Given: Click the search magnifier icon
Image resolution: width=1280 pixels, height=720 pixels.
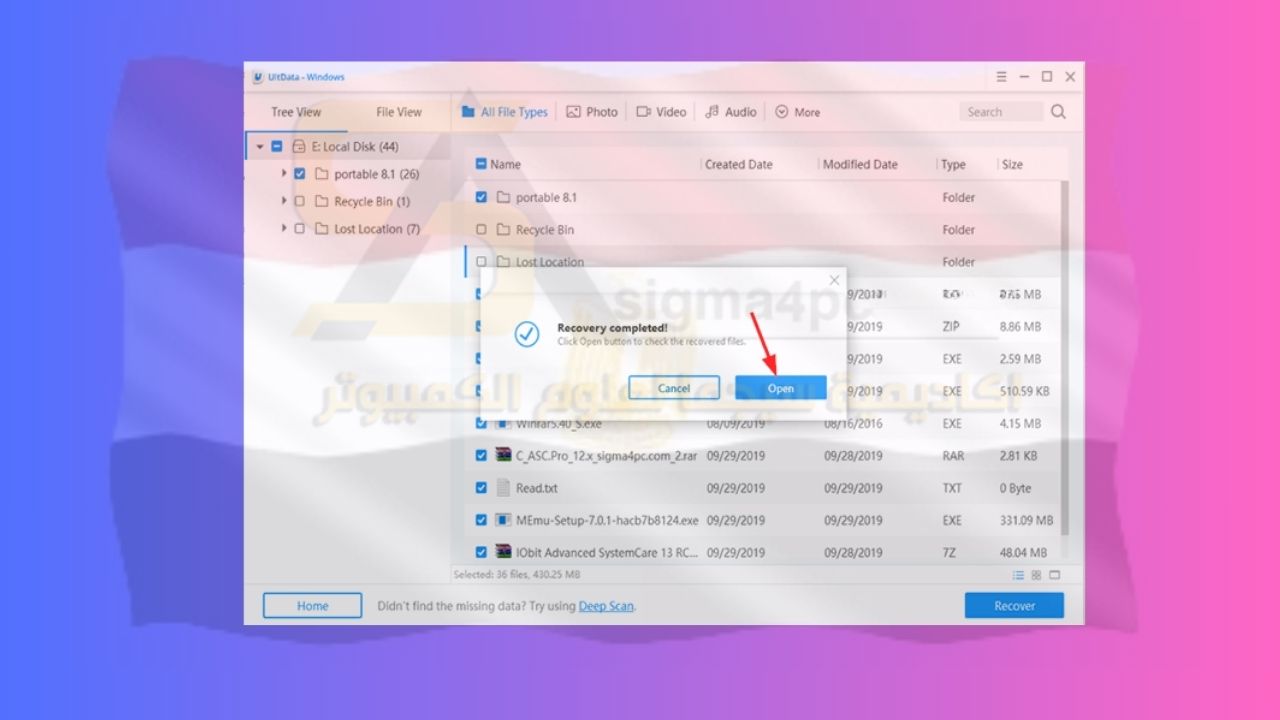Looking at the screenshot, I should pyautogui.click(x=1058, y=112).
